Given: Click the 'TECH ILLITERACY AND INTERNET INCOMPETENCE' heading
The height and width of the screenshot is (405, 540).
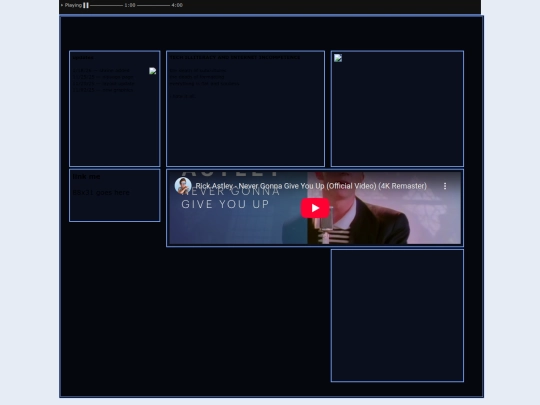Looking at the screenshot, I should 235,57.
